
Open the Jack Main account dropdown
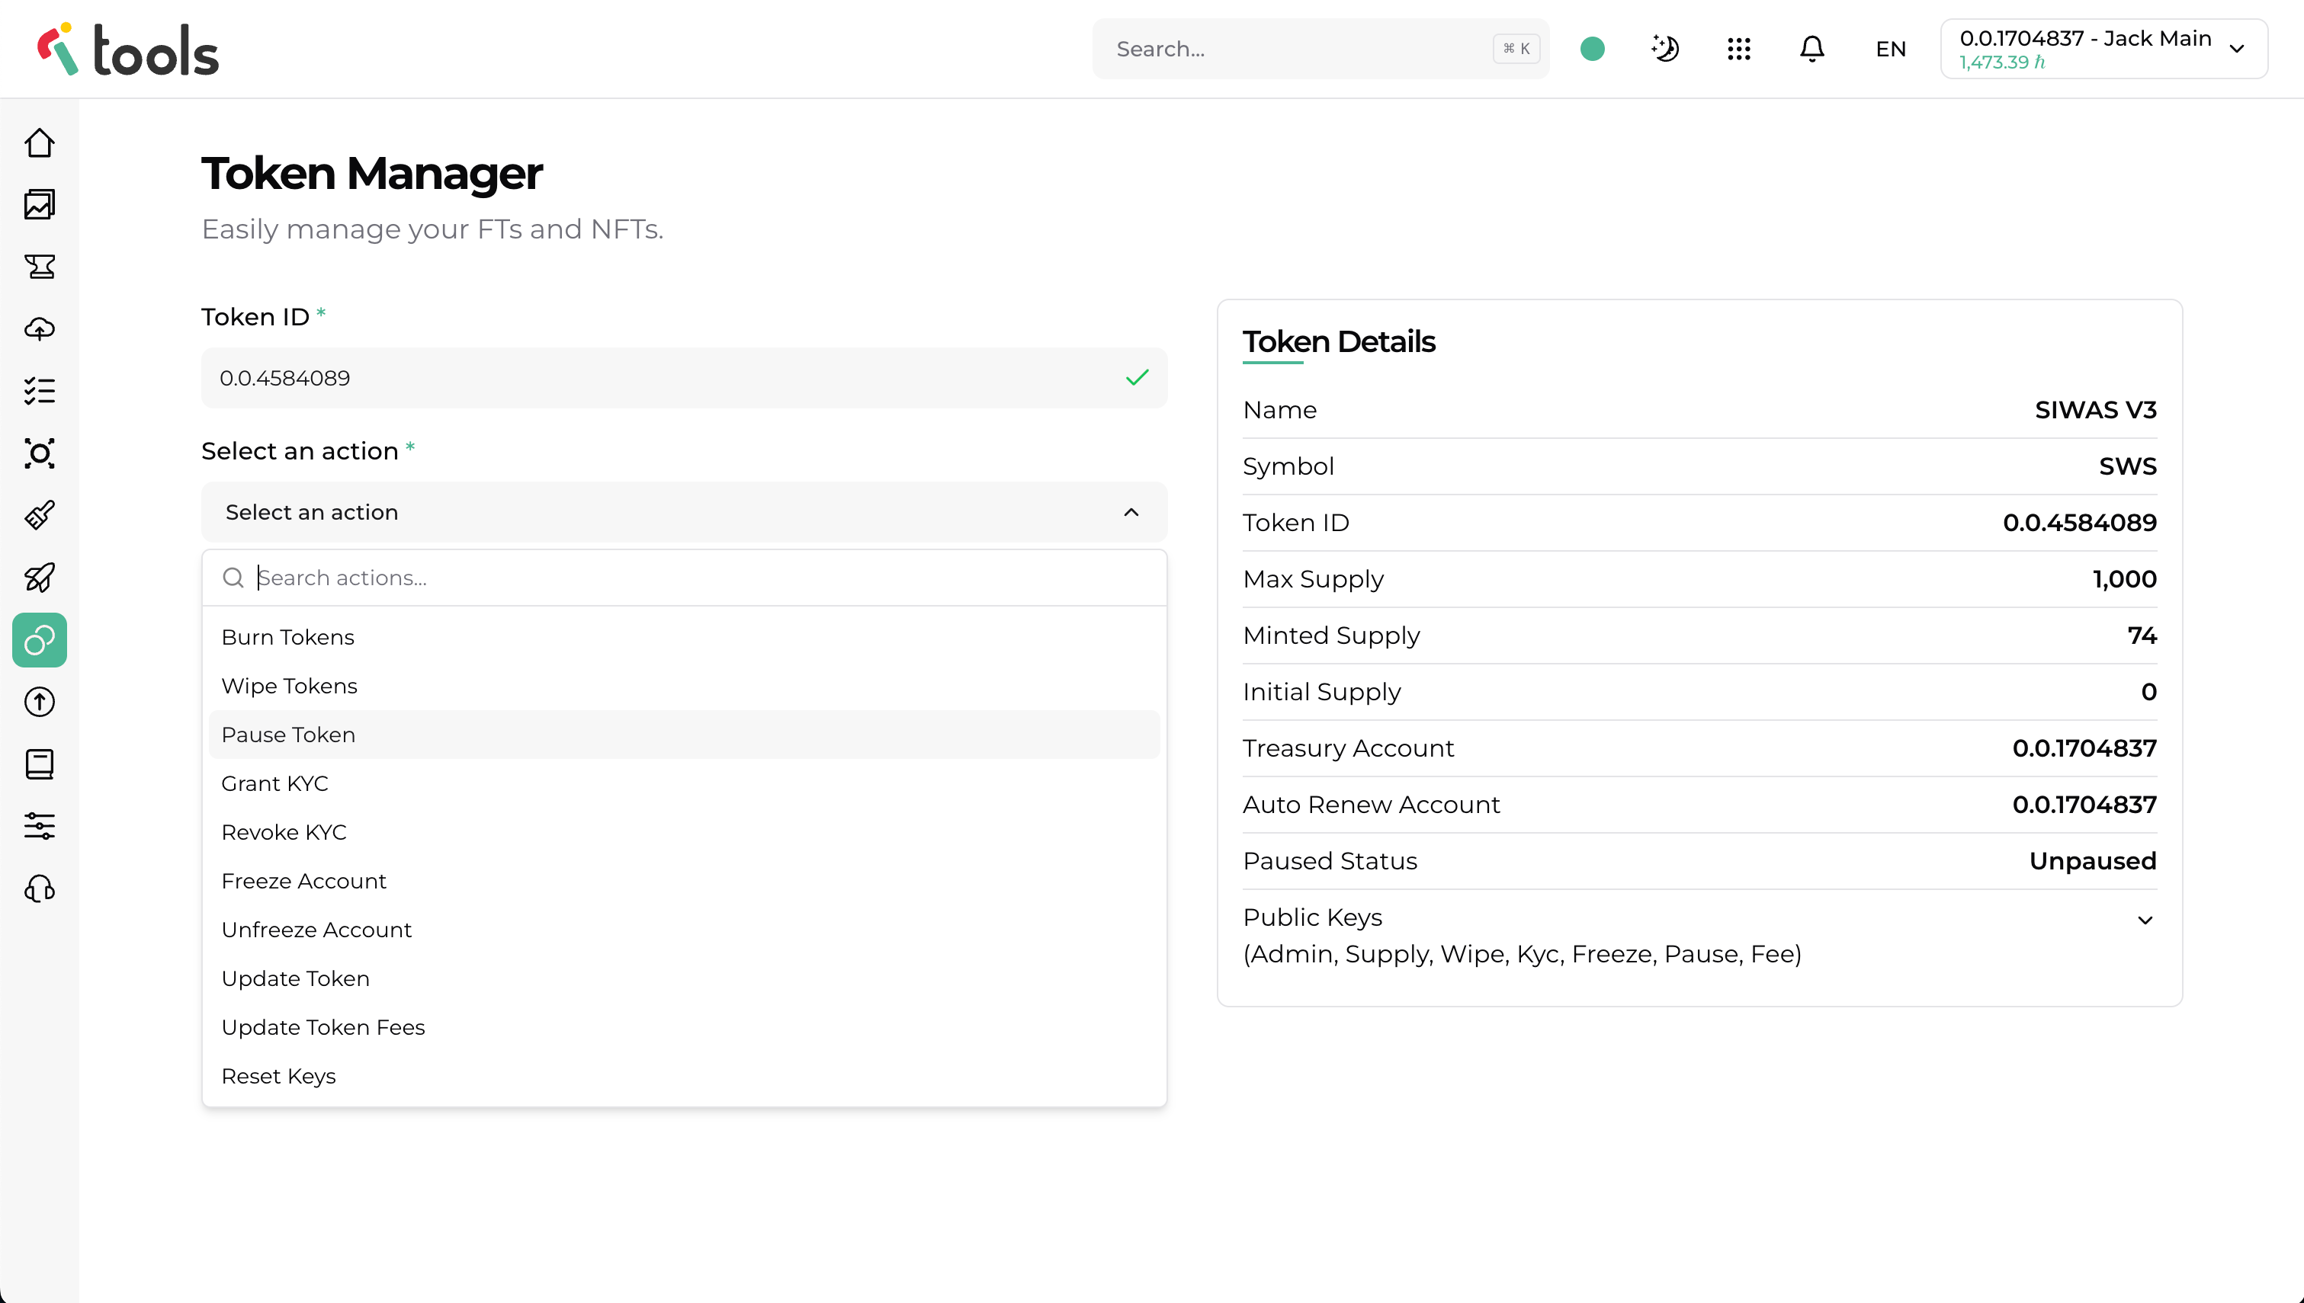click(2104, 48)
